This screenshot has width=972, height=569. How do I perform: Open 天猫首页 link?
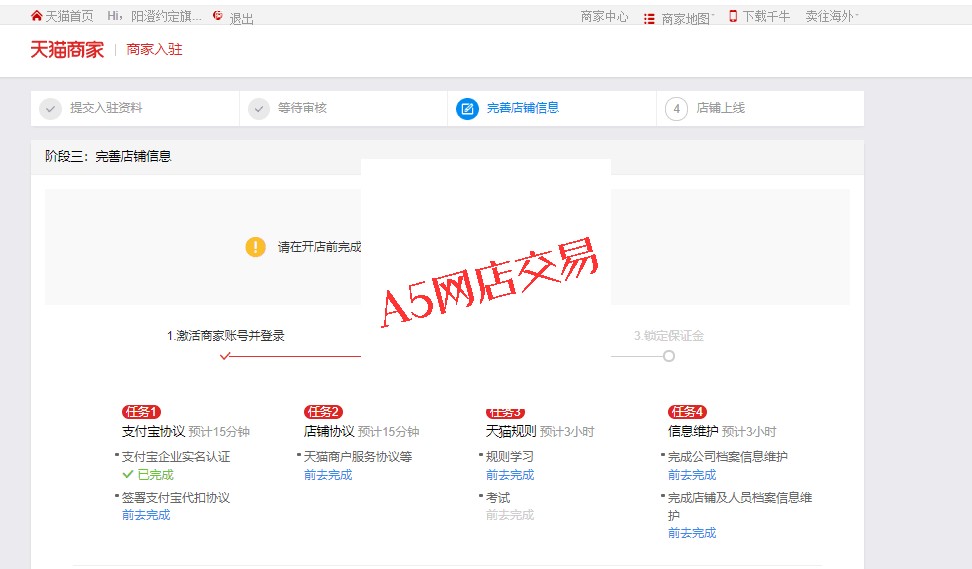(69, 16)
